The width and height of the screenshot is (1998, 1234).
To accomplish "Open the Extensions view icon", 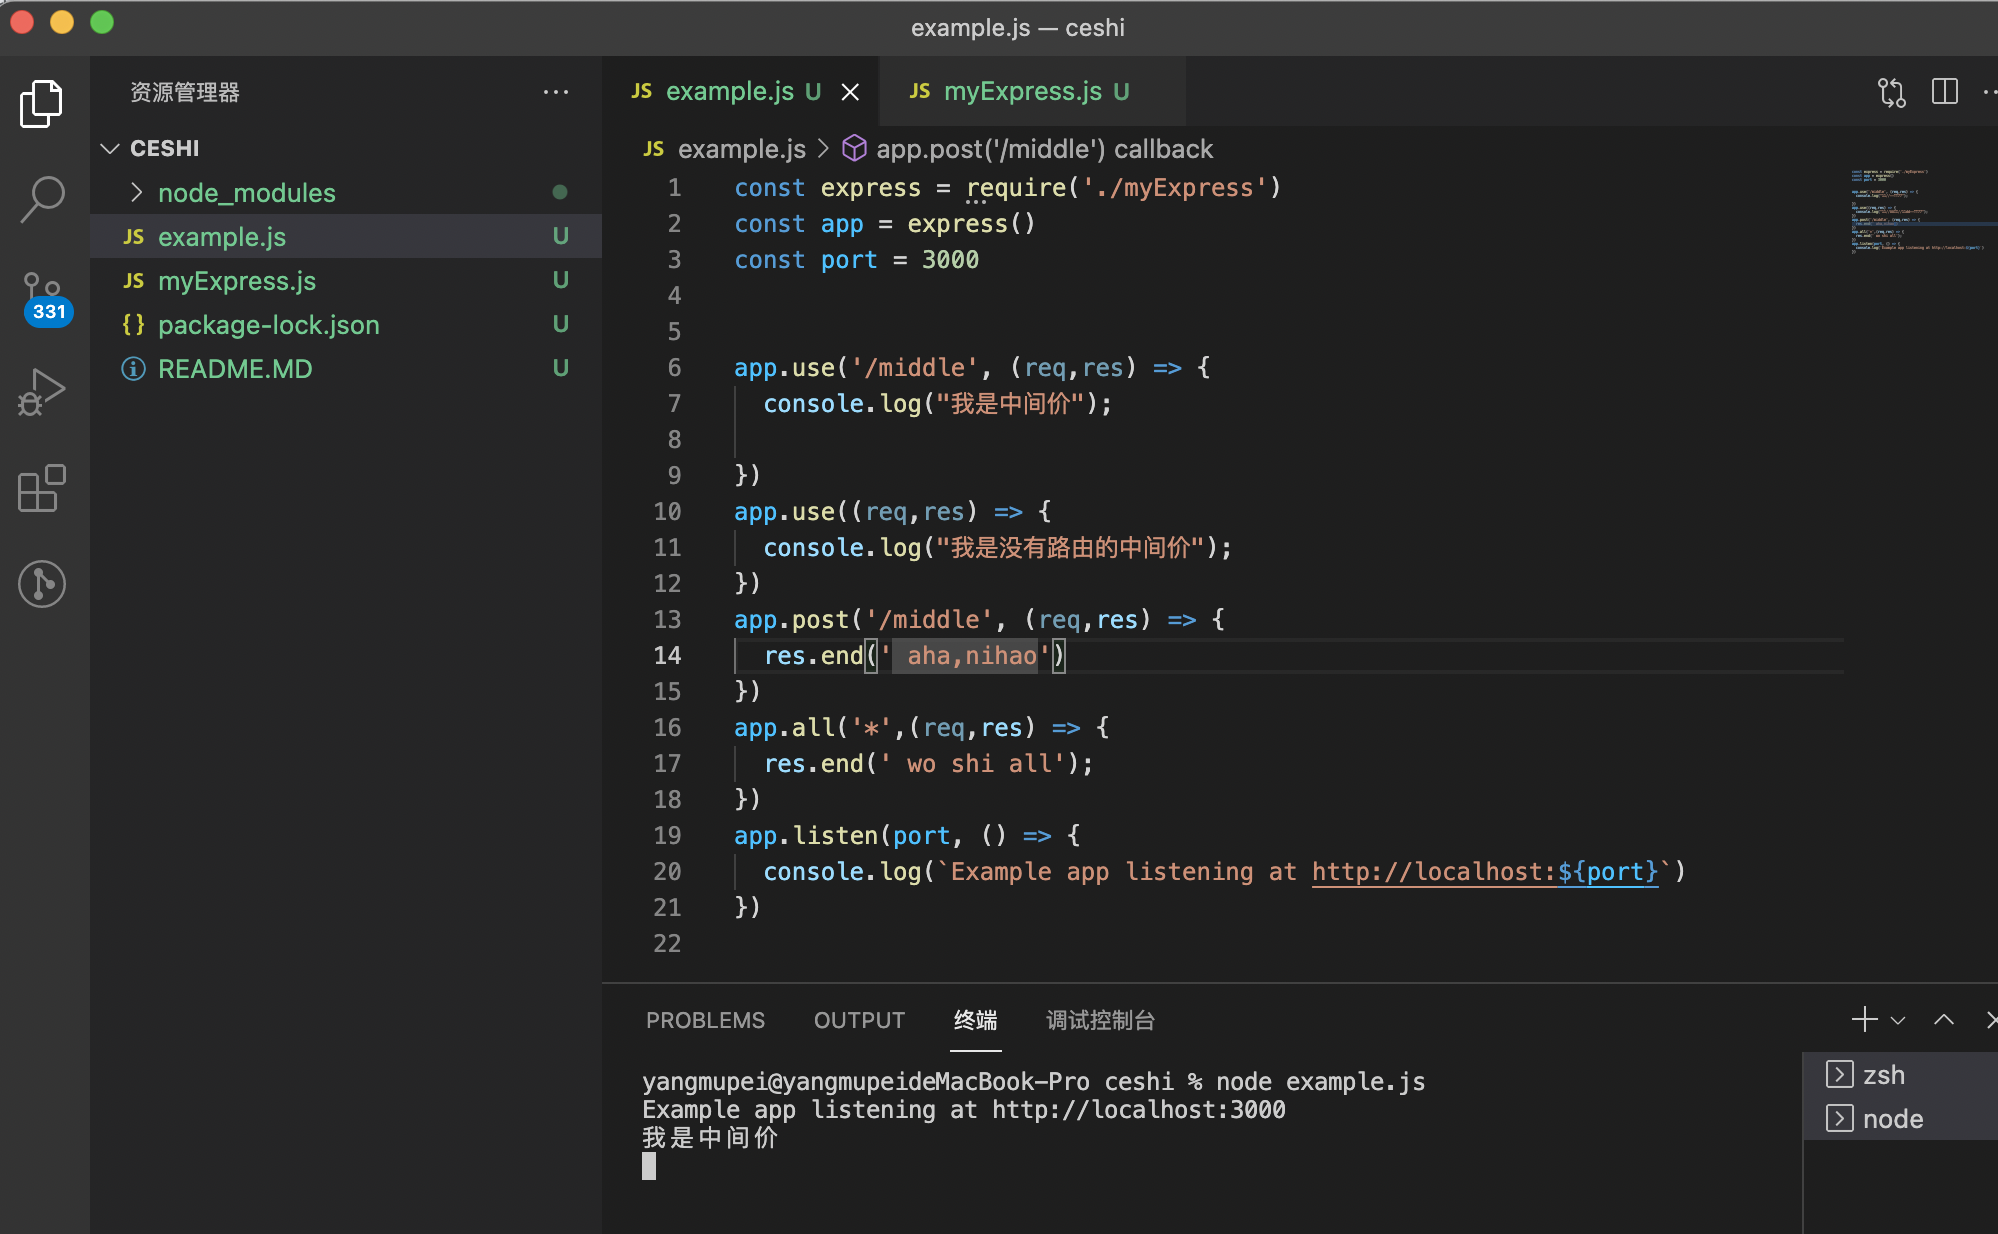I will 41,488.
